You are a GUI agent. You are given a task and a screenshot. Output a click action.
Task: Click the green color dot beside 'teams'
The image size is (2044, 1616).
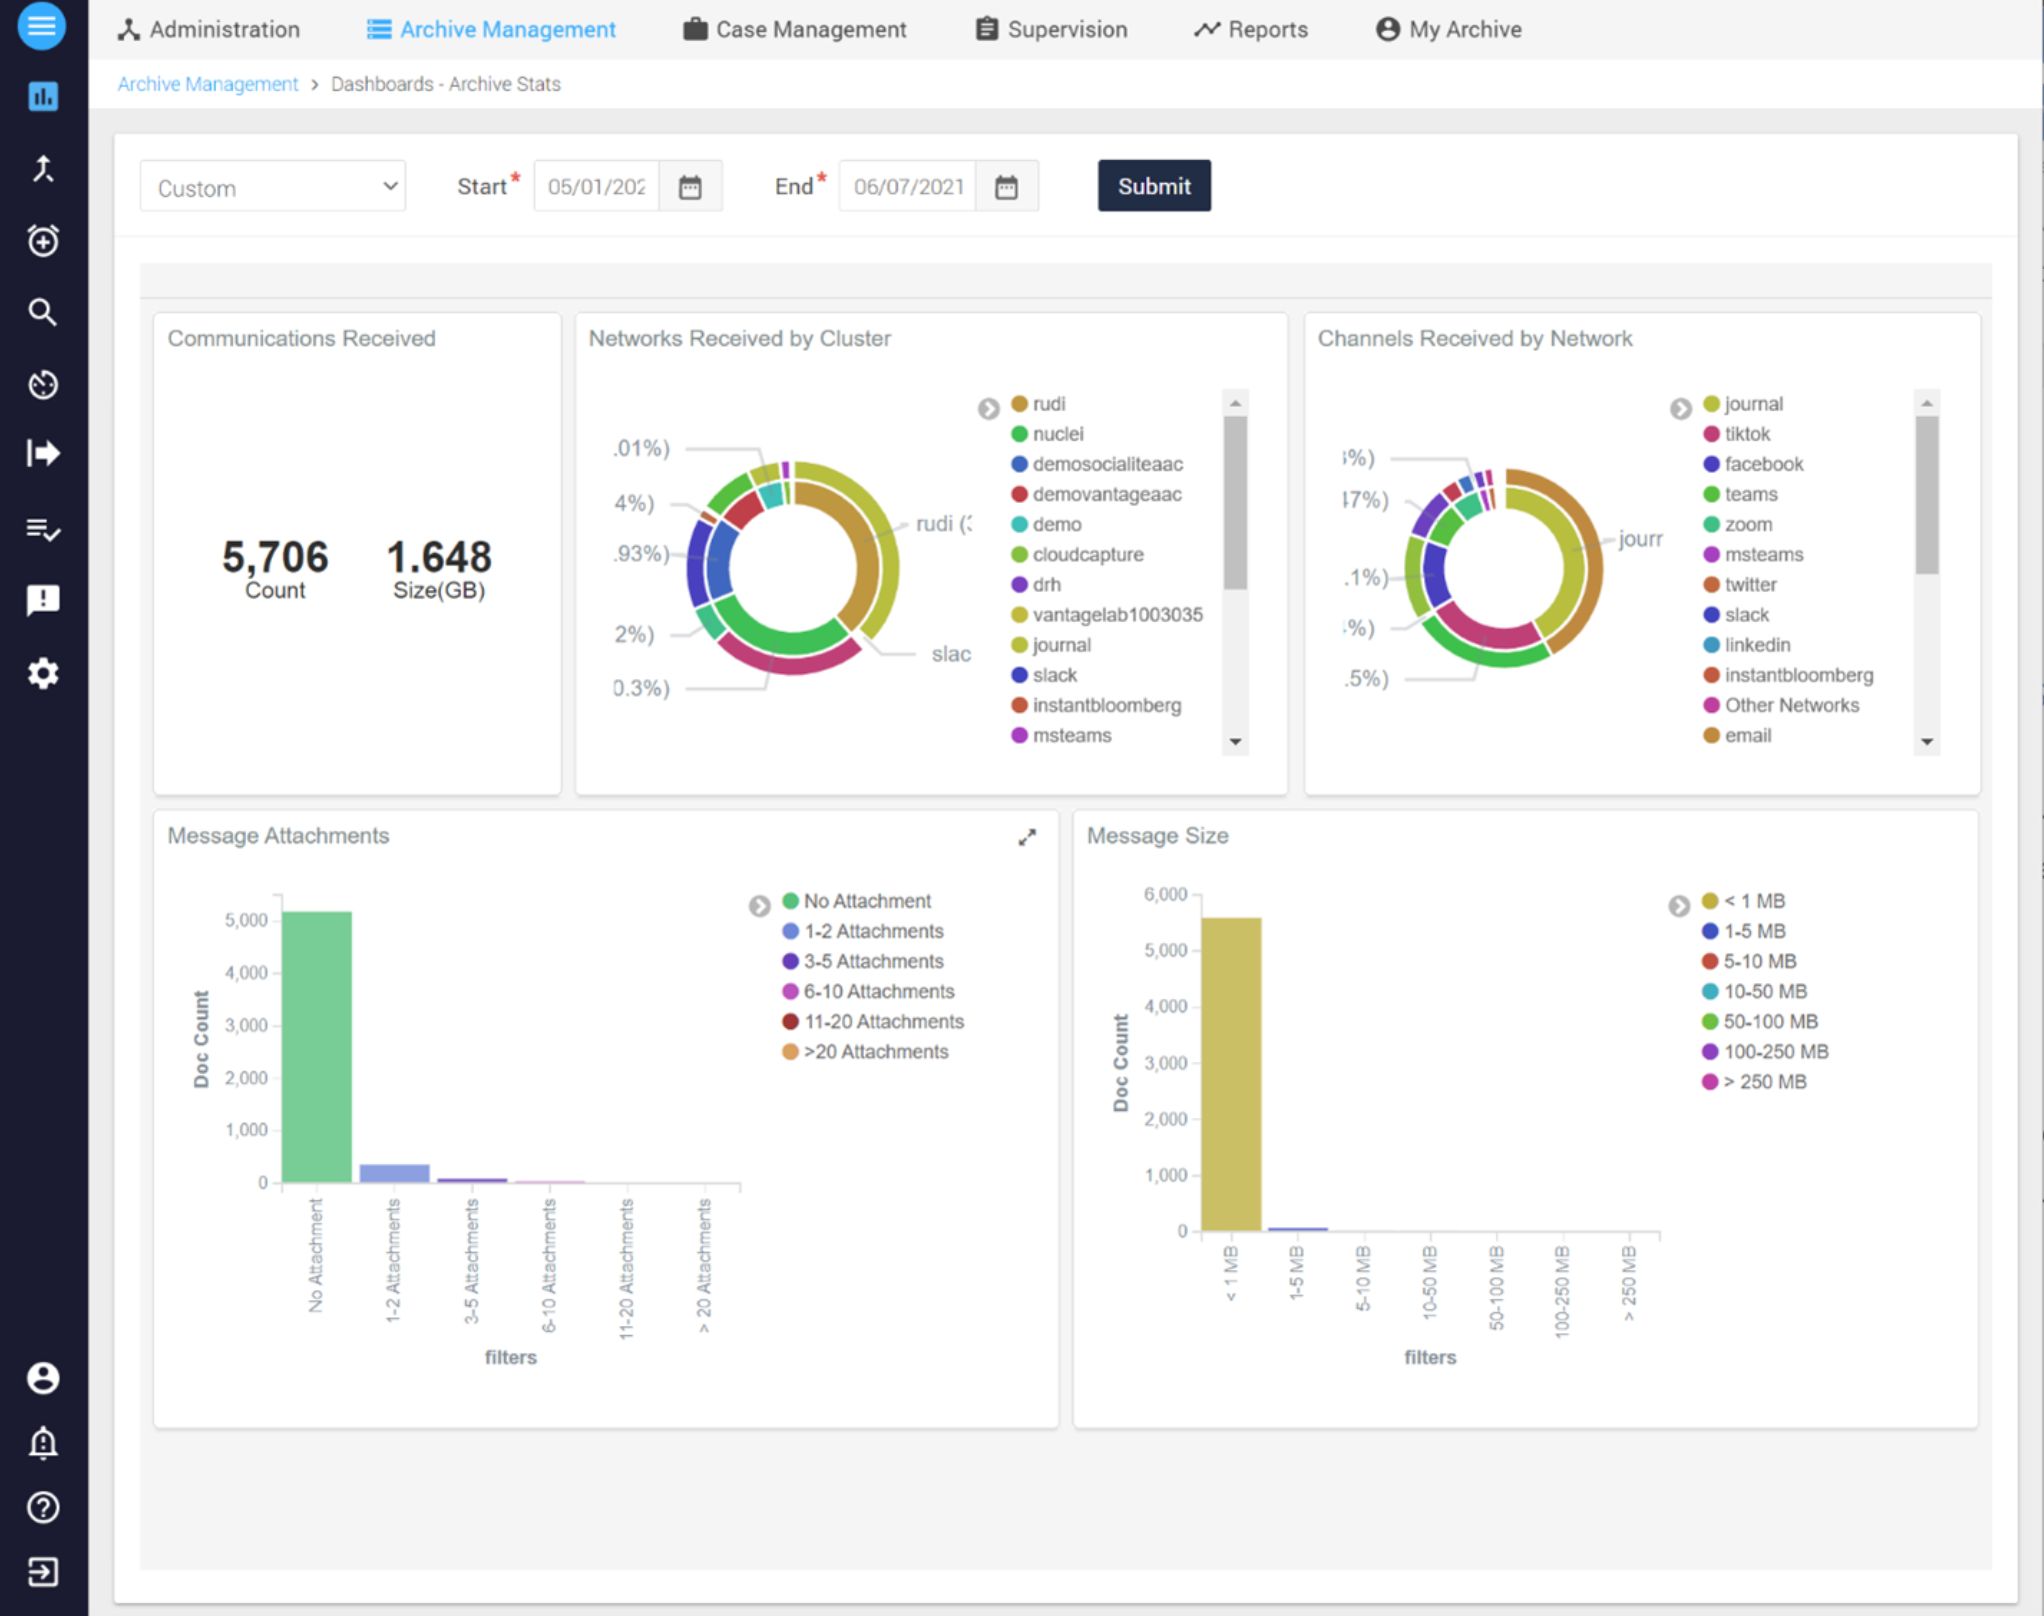(1712, 494)
